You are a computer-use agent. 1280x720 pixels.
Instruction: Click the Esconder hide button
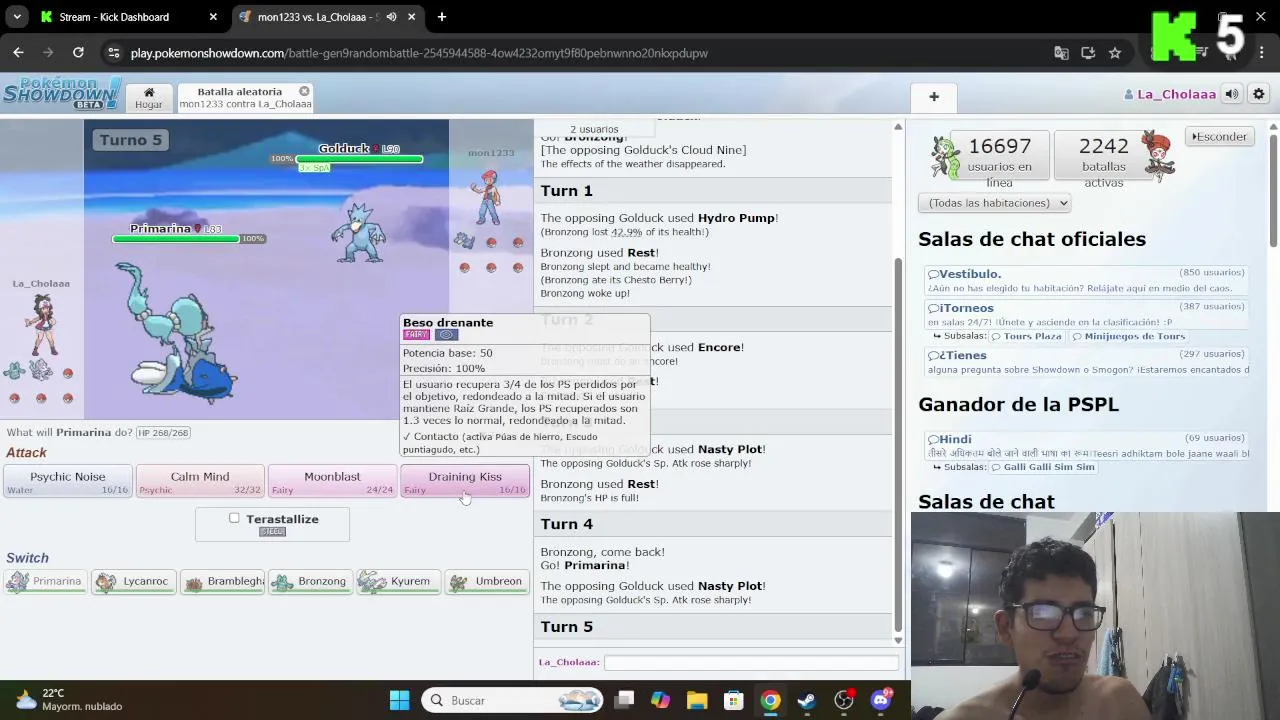[x=1220, y=136]
